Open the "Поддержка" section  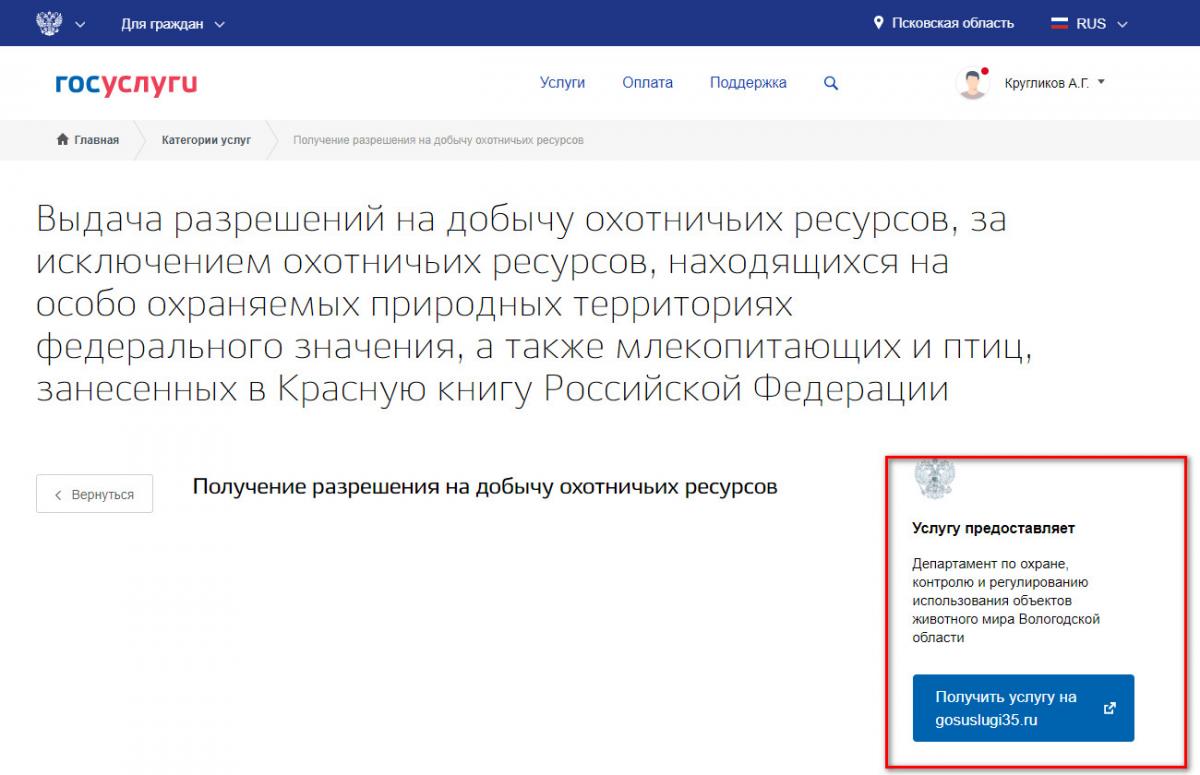[748, 83]
